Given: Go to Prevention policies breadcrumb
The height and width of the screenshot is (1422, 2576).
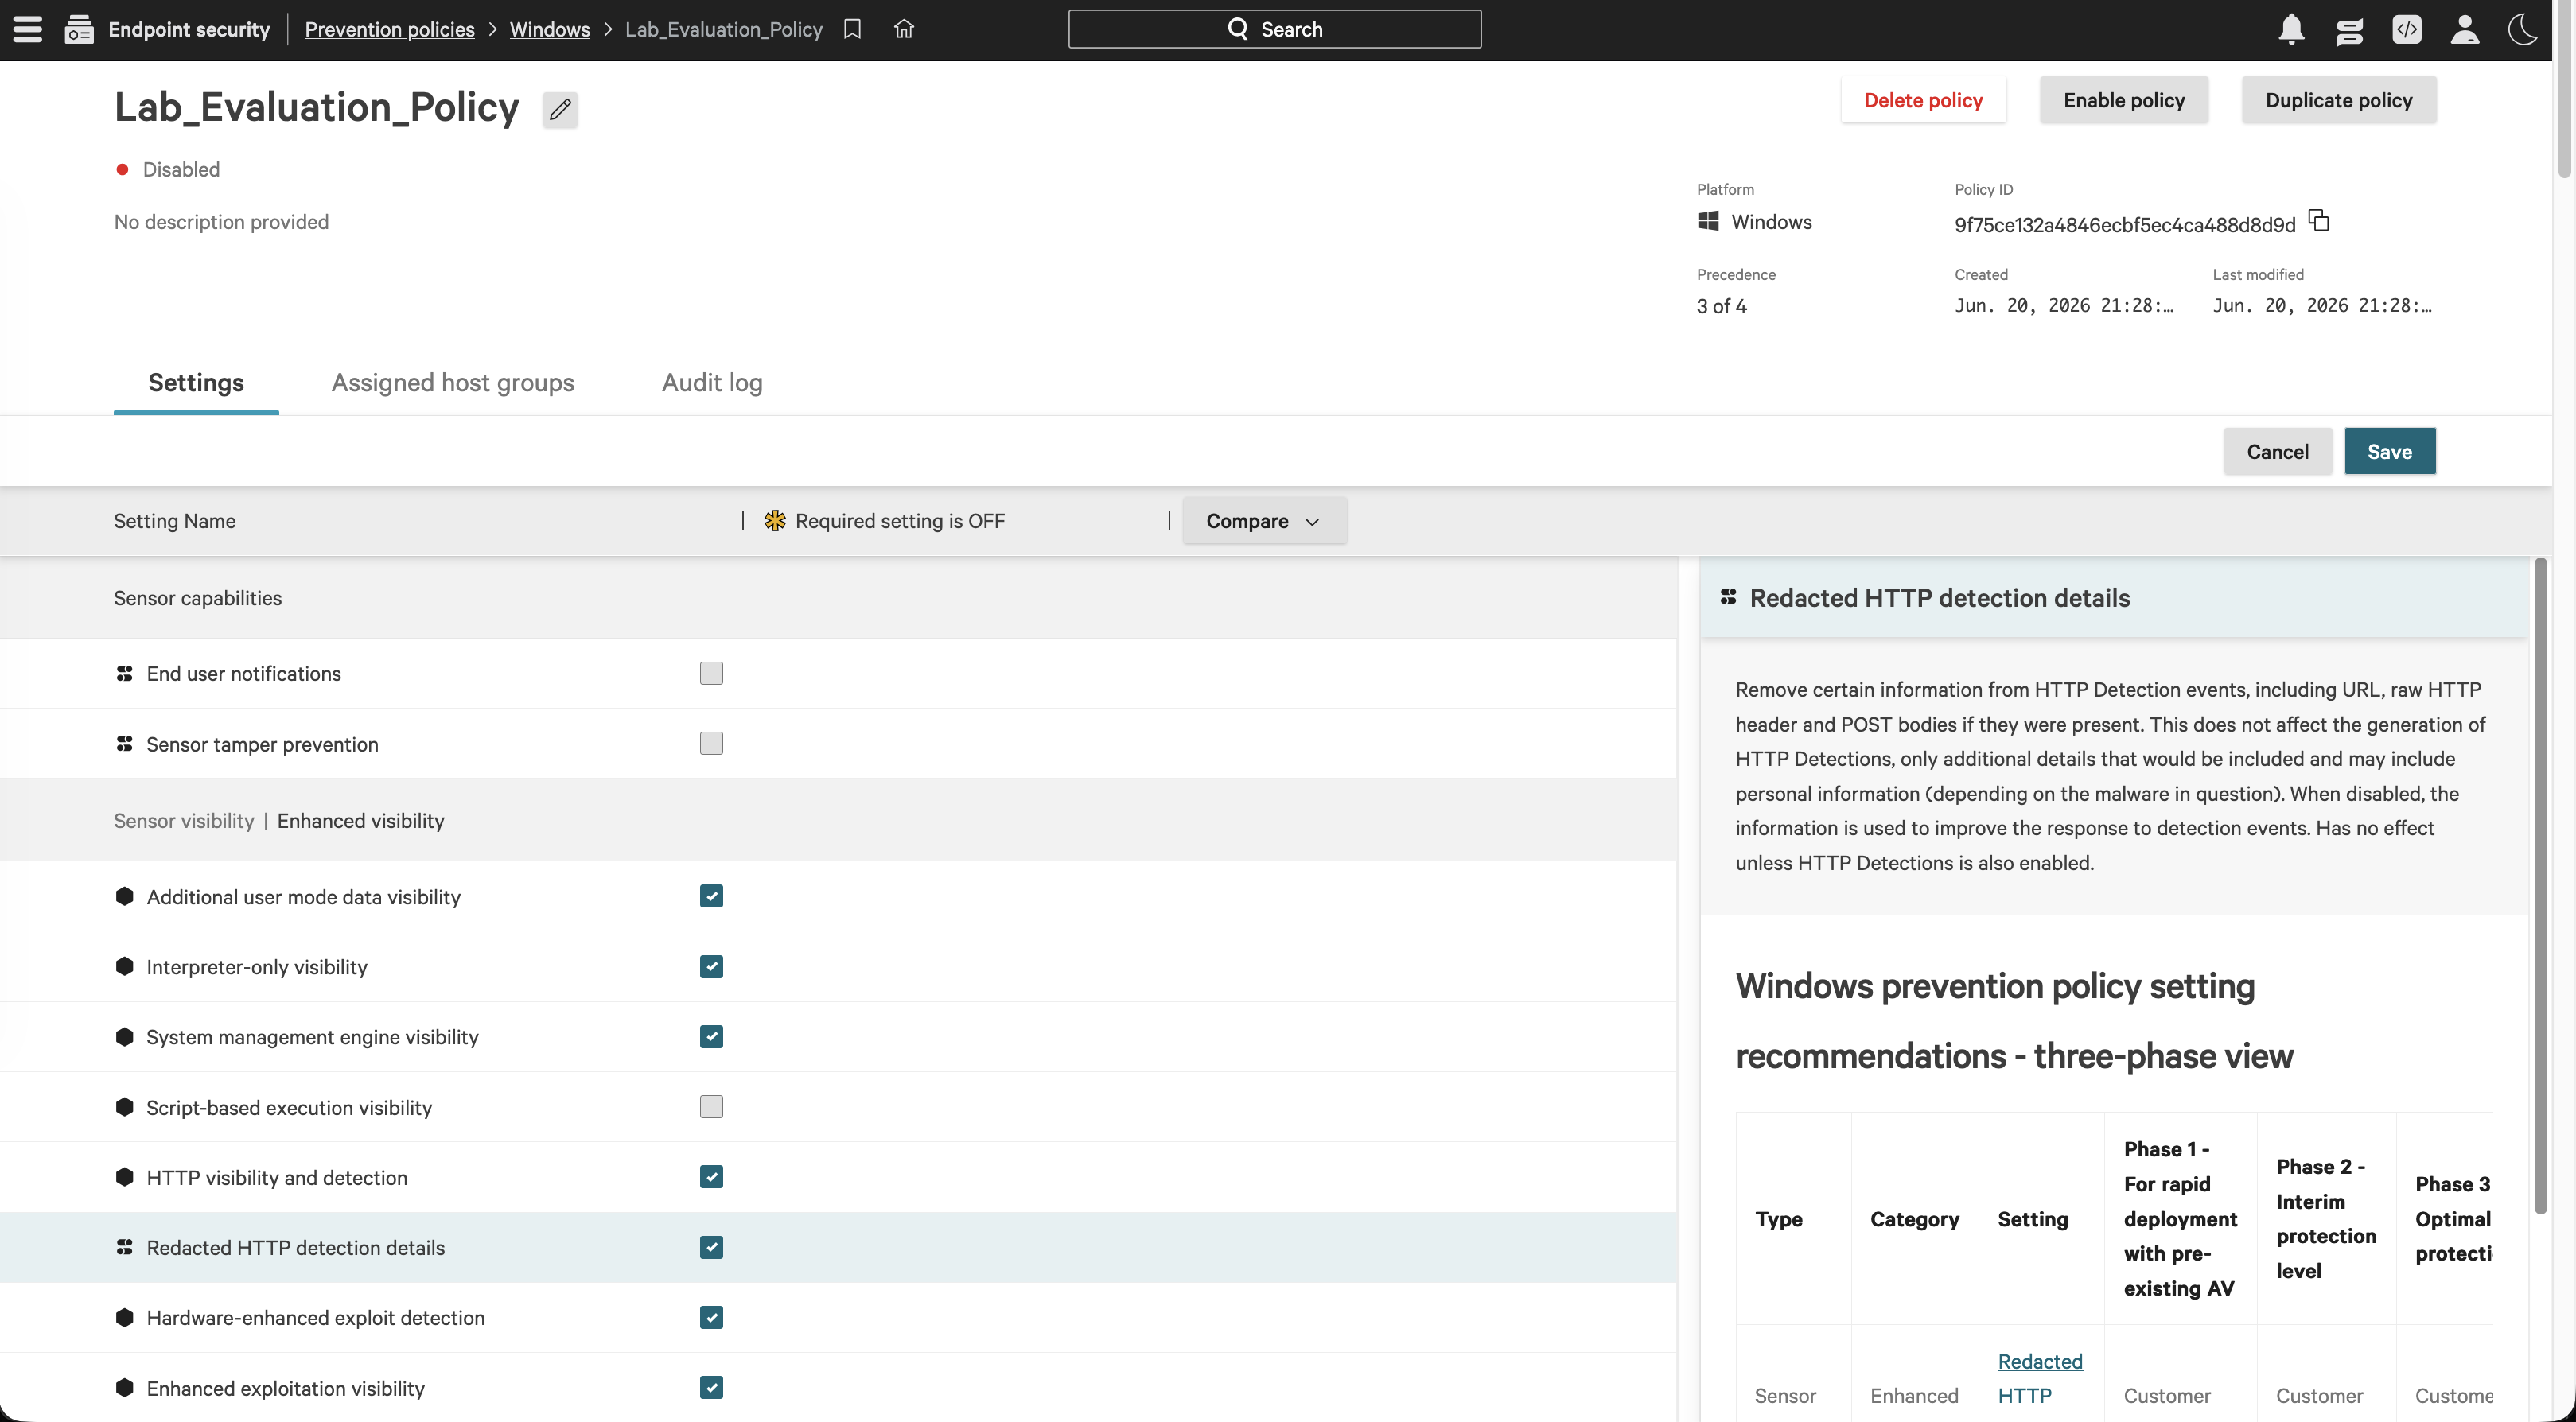Looking at the screenshot, I should (x=390, y=29).
